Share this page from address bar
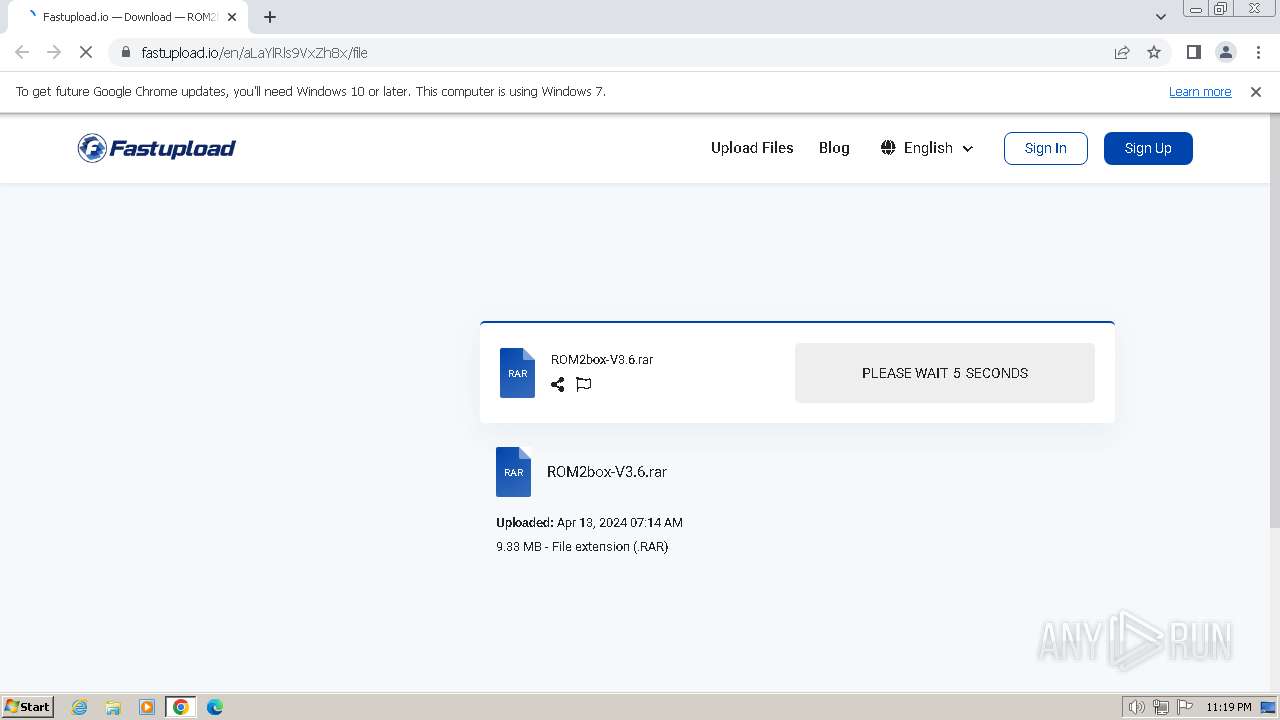The image size is (1280, 720). click(x=1122, y=52)
